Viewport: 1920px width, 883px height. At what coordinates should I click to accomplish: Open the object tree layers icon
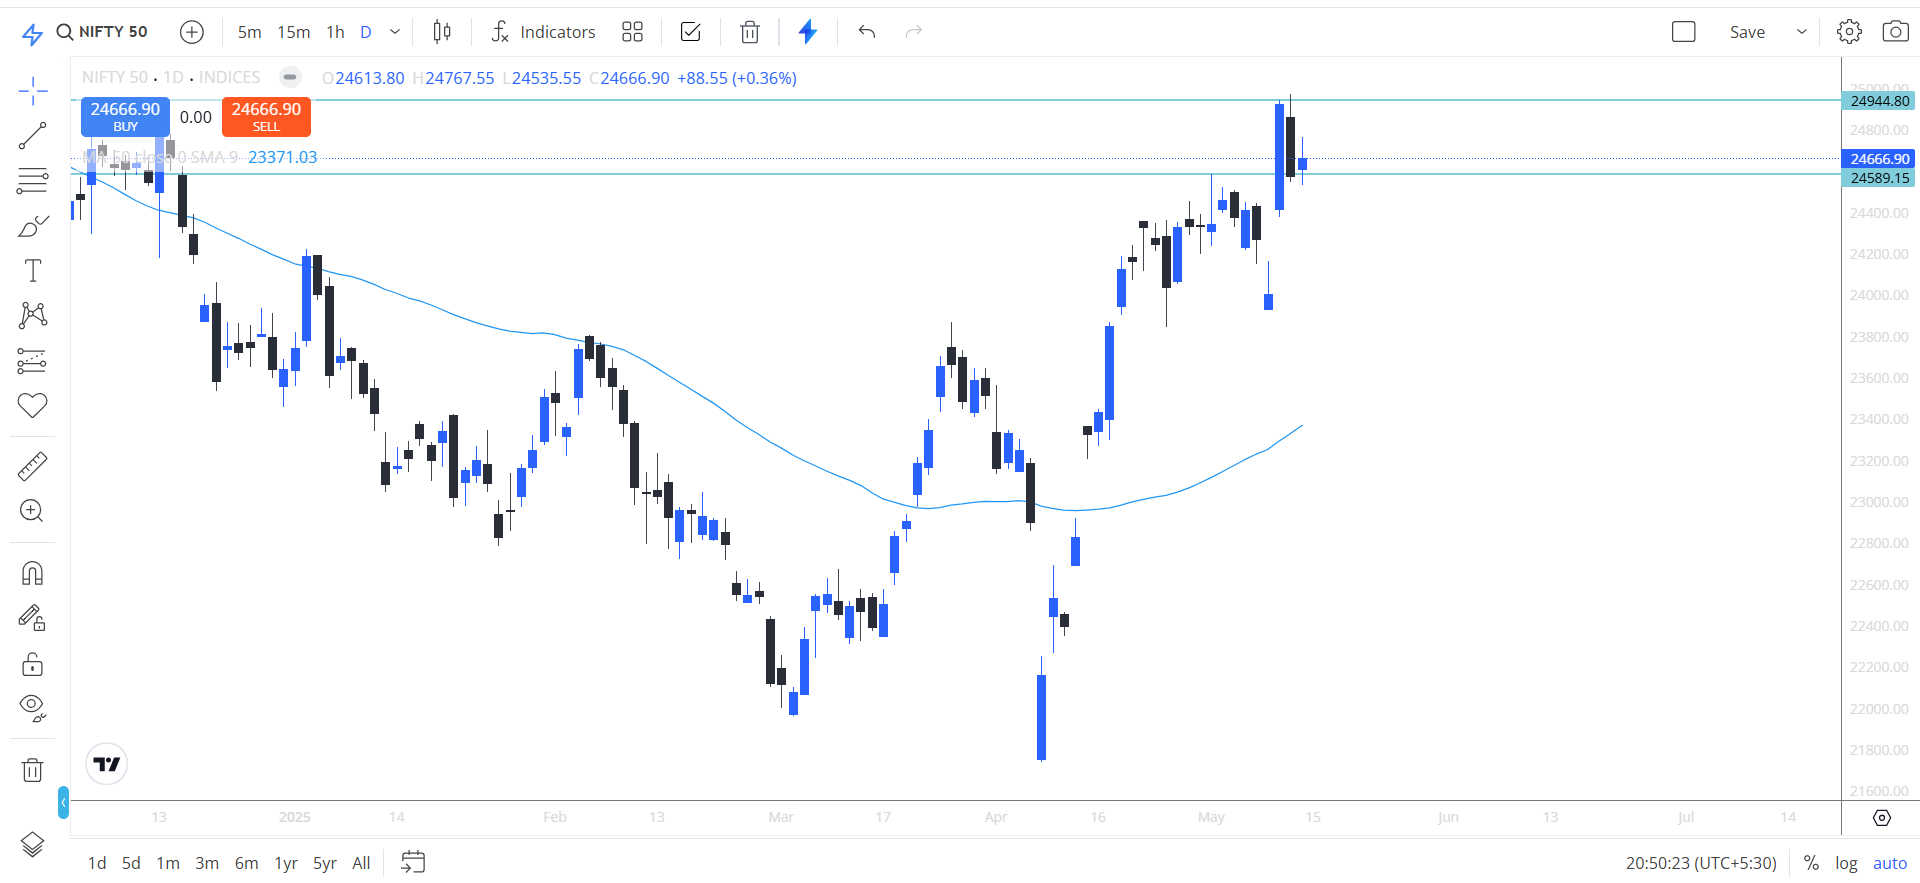32,845
